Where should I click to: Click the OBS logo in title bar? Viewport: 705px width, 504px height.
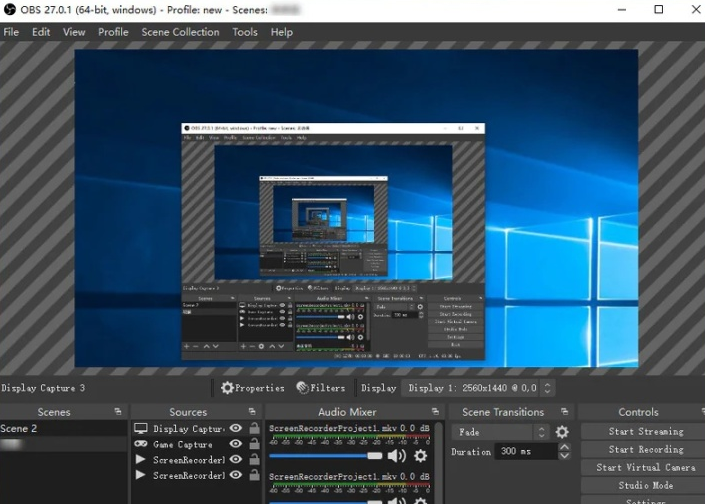(9, 9)
